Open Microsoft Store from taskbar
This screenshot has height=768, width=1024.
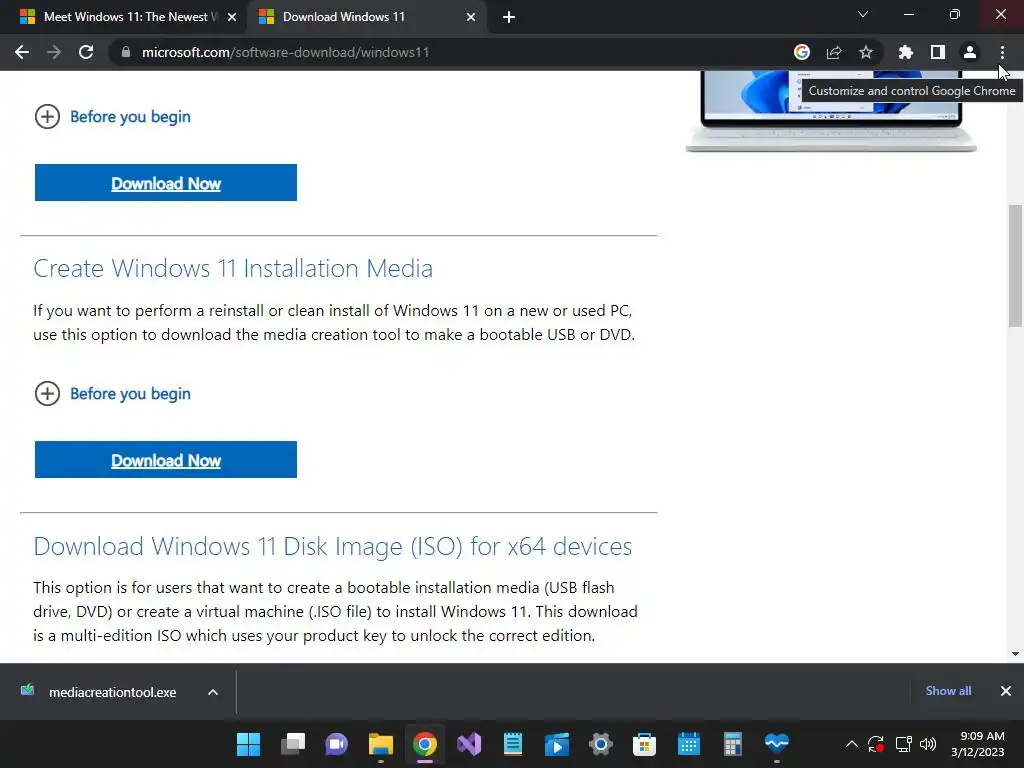645,744
